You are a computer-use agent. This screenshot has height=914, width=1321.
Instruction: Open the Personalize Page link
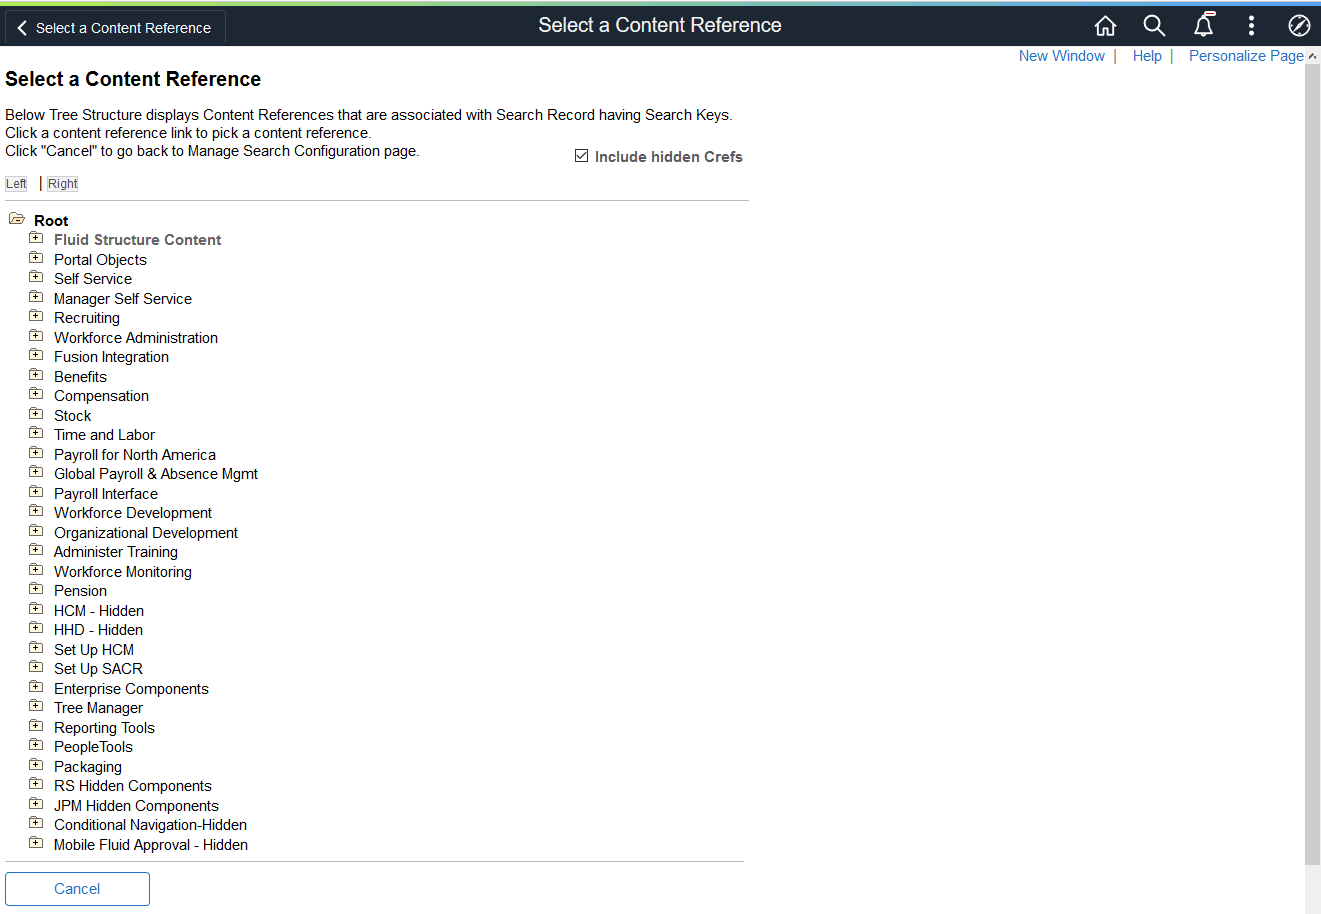1246,56
